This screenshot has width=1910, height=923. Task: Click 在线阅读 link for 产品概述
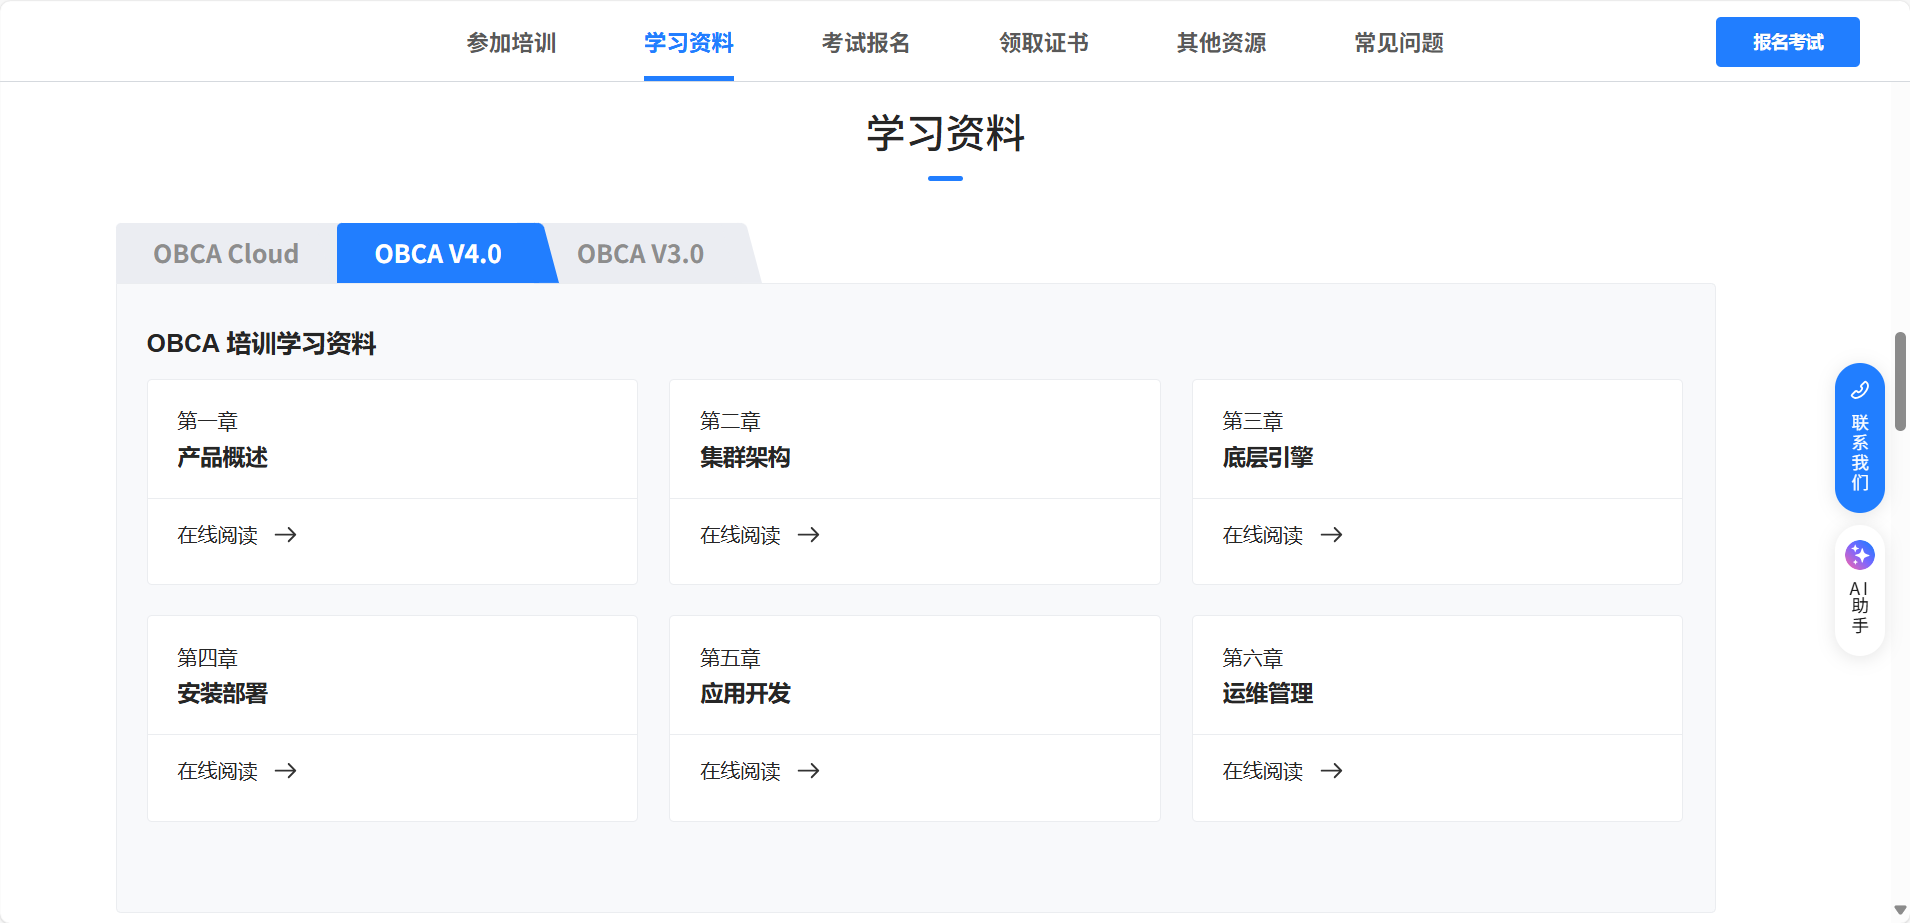[218, 536]
